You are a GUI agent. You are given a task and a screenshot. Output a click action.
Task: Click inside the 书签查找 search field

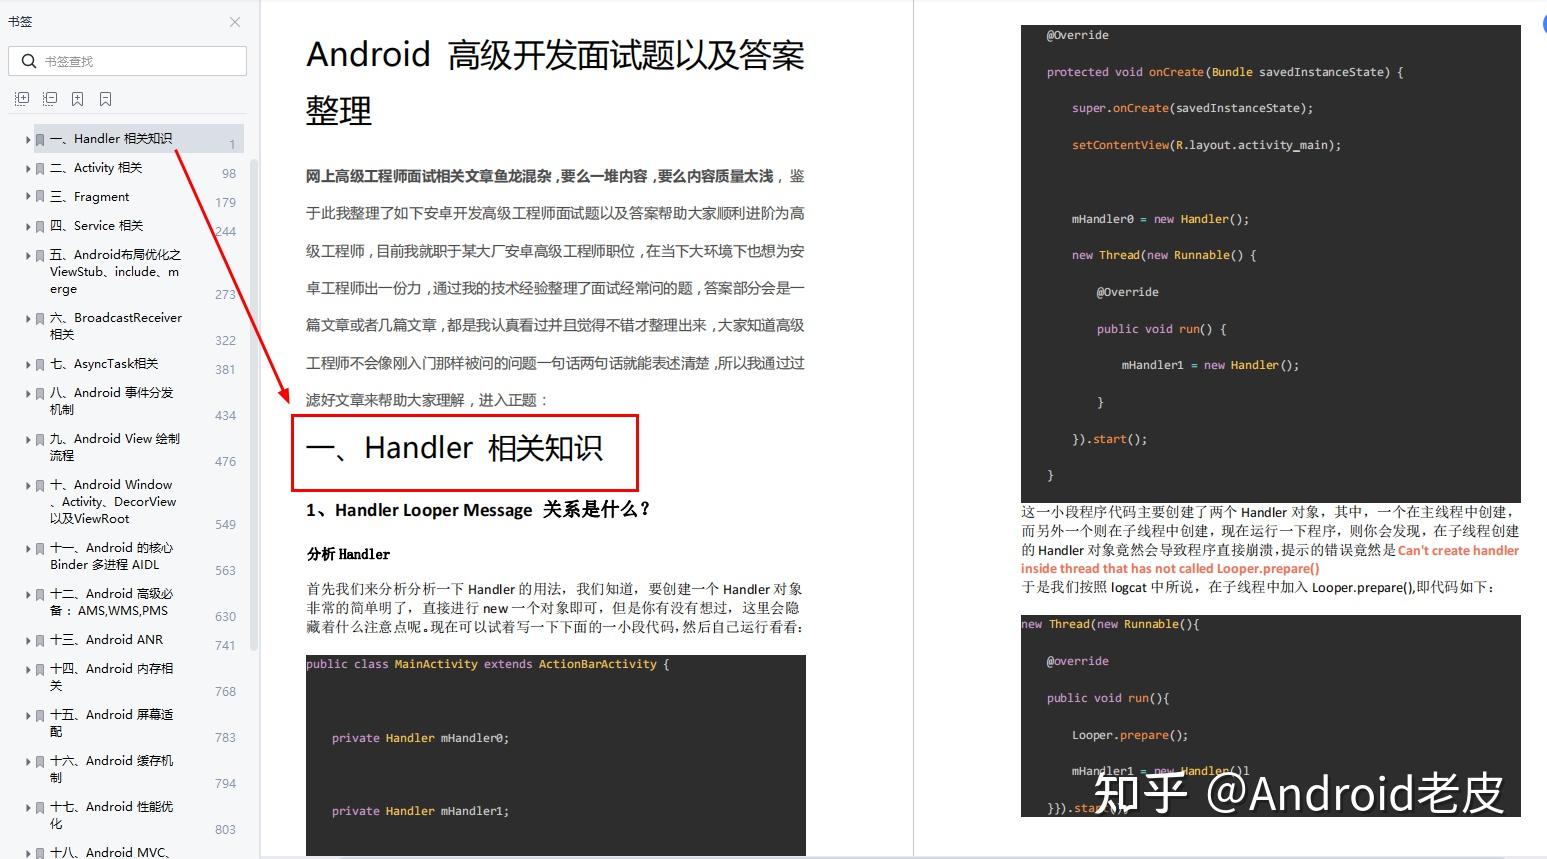pos(130,61)
